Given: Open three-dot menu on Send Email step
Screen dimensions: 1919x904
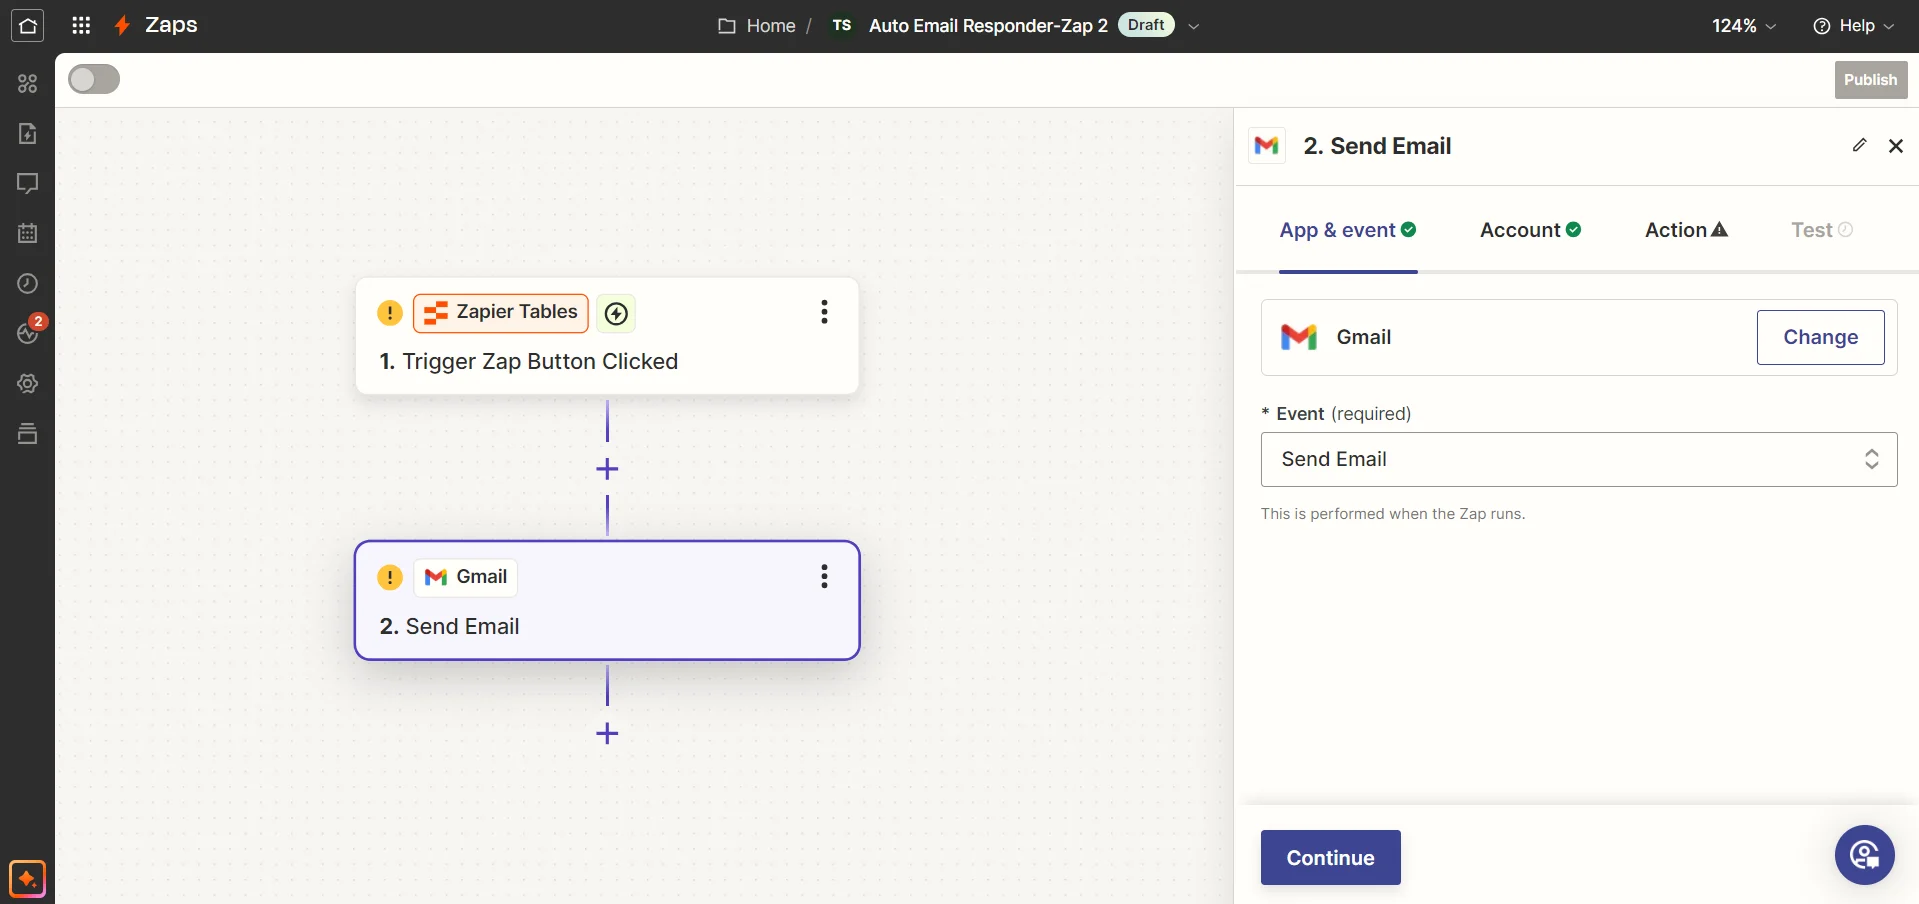Looking at the screenshot, I should click(x=824, y=576).
